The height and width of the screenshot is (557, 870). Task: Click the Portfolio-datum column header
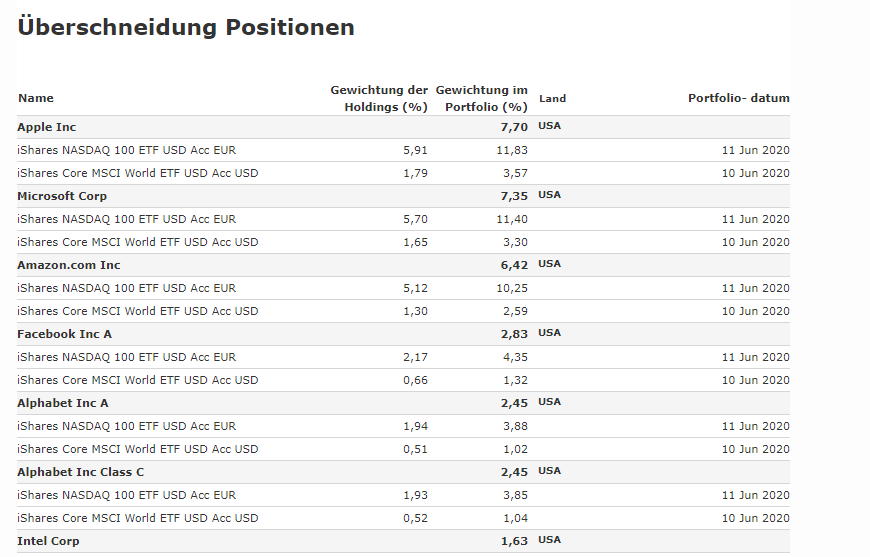[738, 98]
